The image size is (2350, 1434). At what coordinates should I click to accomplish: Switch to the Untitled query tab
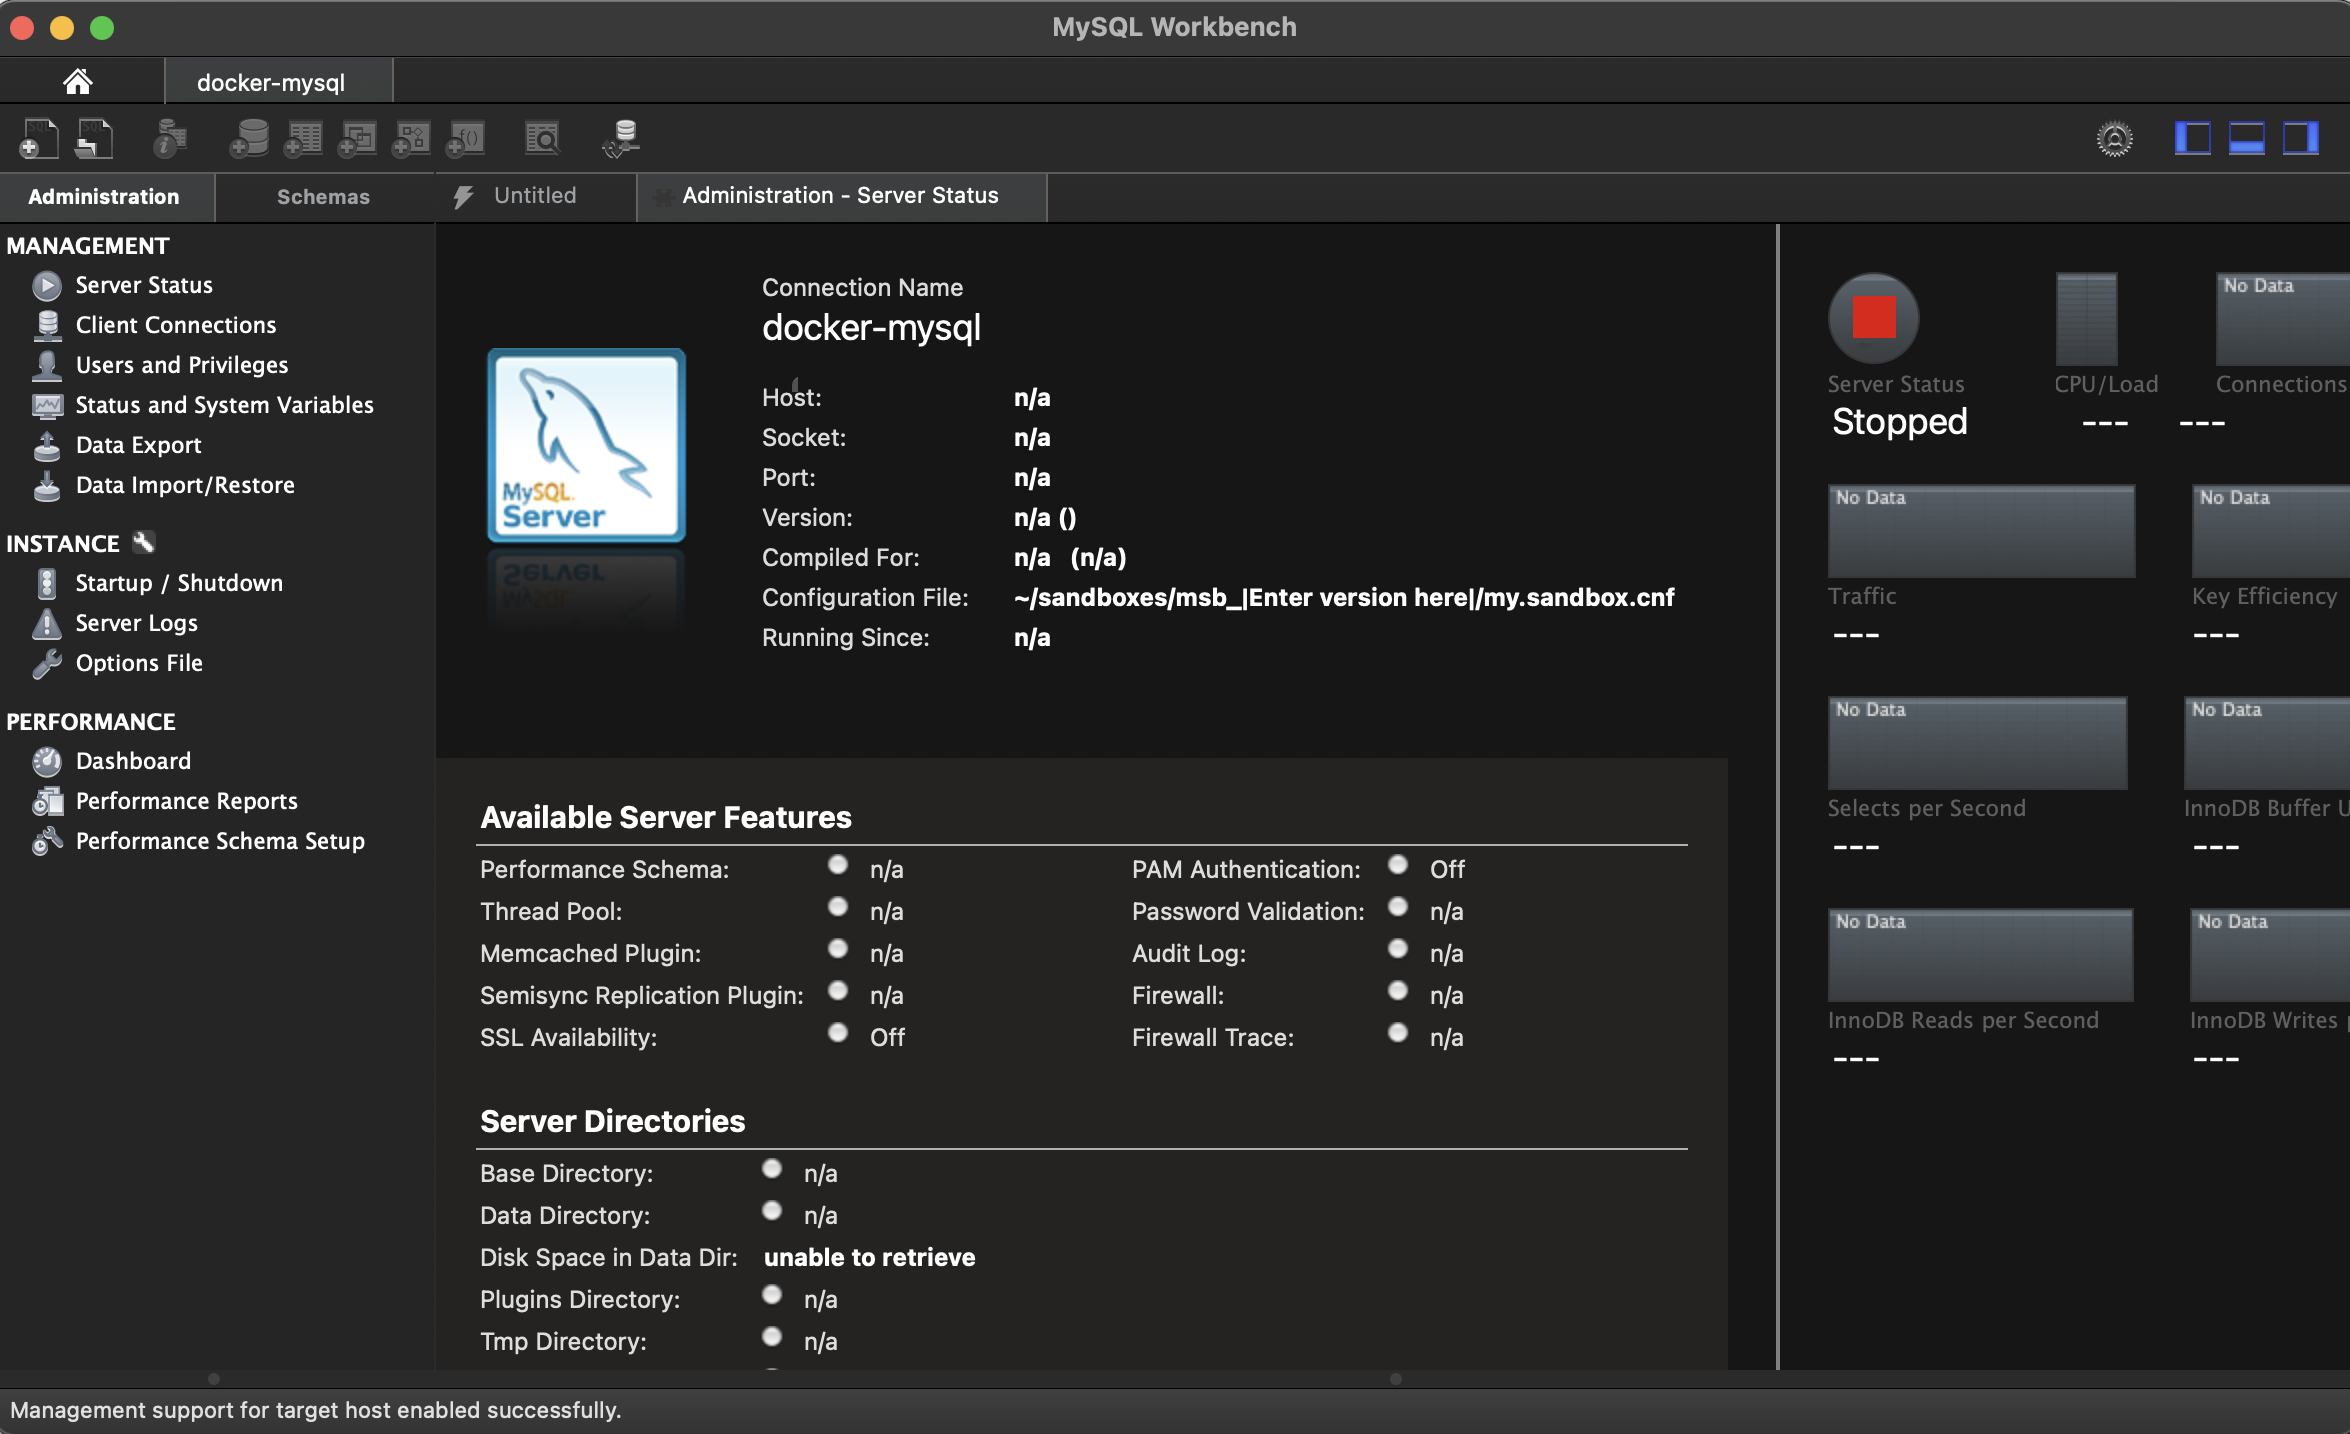(x=534, y=196)
